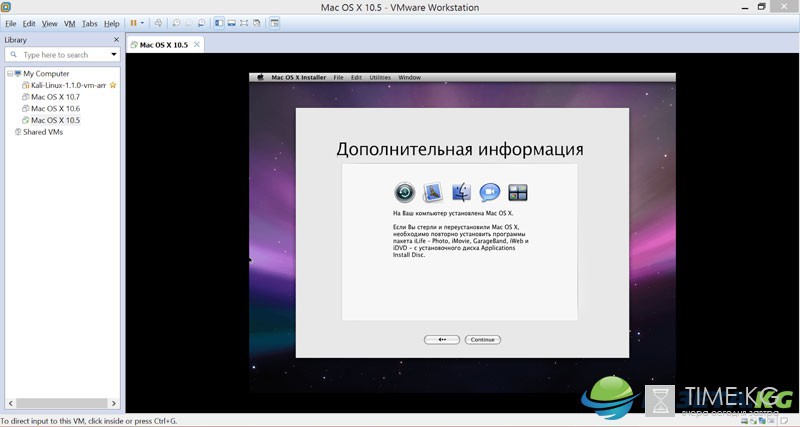Image resolution: width=800 pixels, height=427 pixels.
Task: Click the Pause virtual machine icon
Action: pos(134,23)
